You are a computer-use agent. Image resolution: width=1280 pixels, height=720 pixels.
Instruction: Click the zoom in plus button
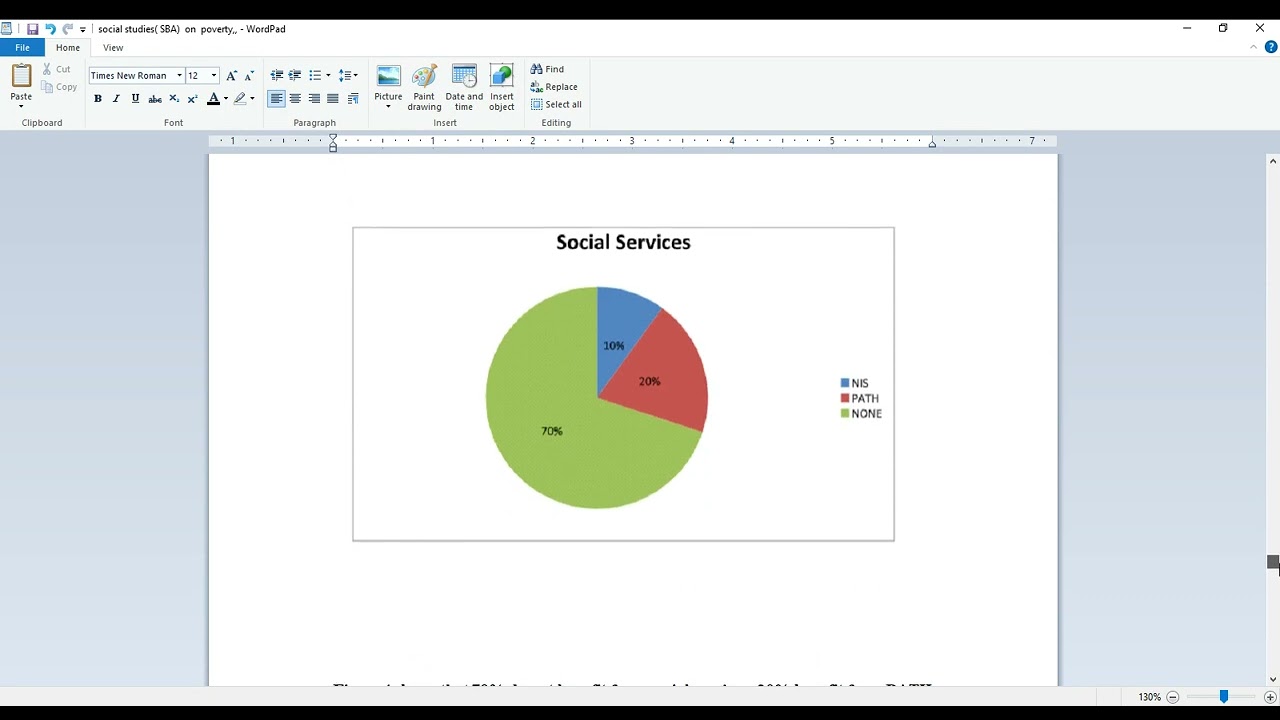(x=1270, y=697)
